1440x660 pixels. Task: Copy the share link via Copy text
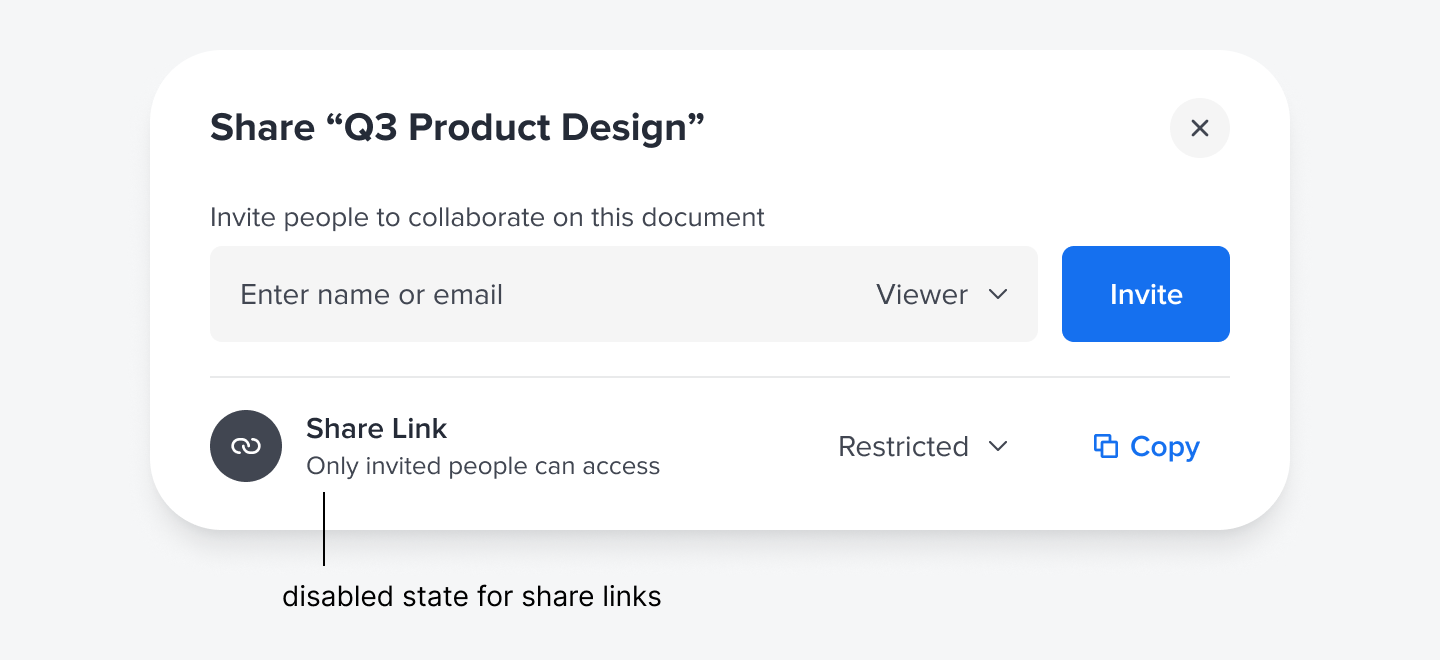click(1164, 446)
